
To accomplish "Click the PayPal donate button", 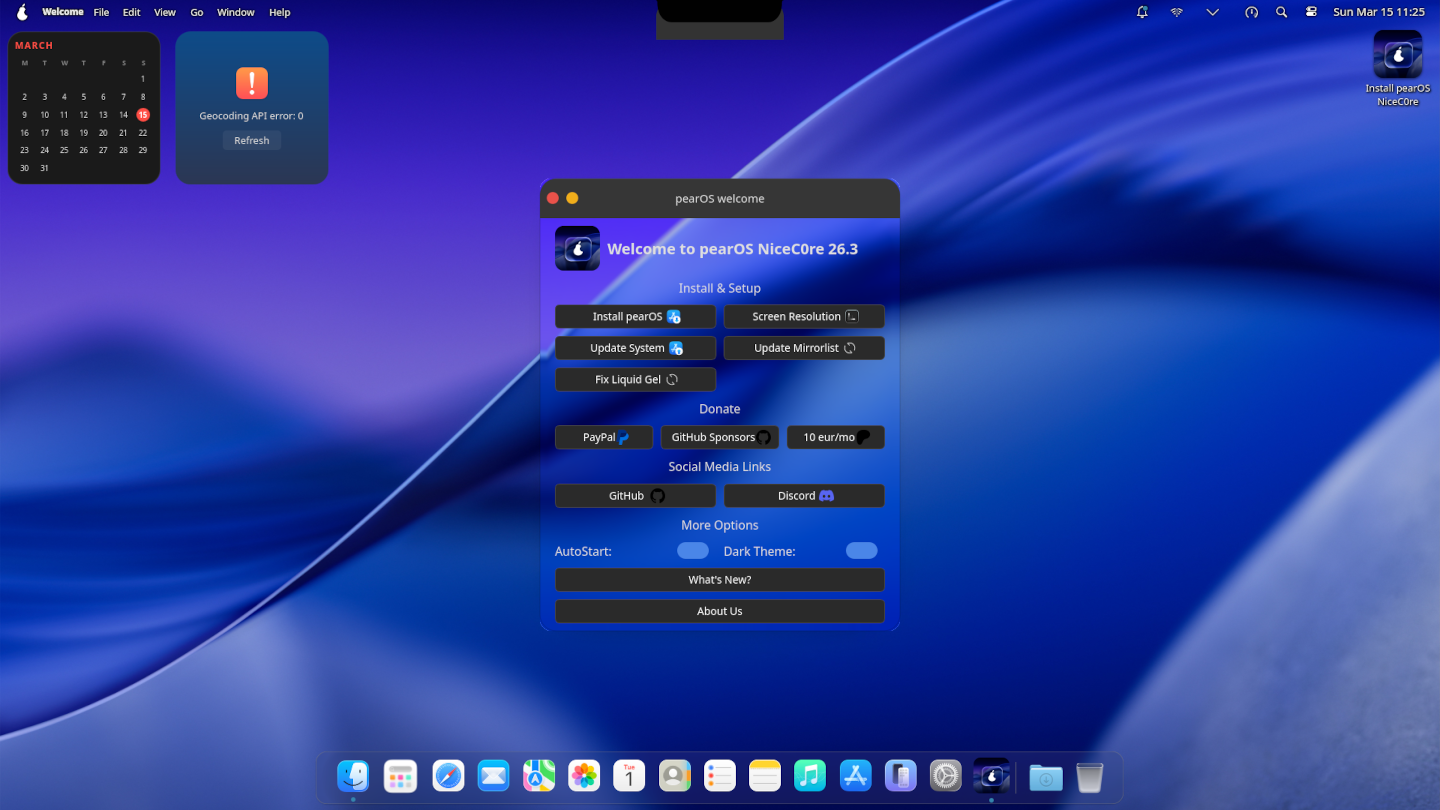I will (x=604, y=438).
